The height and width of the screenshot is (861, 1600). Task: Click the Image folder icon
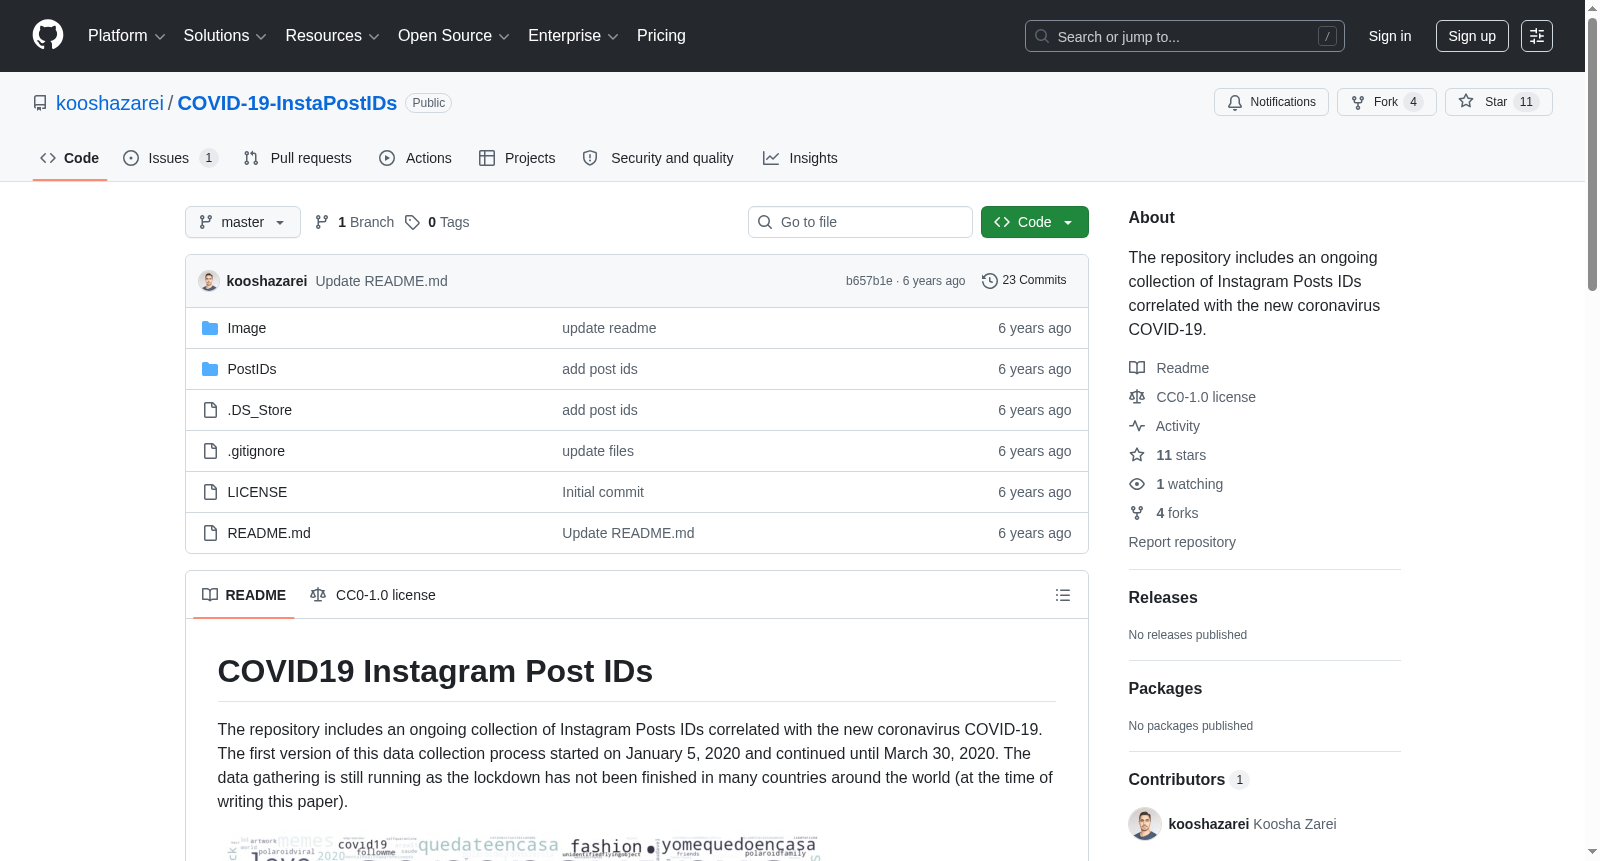coord(210,328)
